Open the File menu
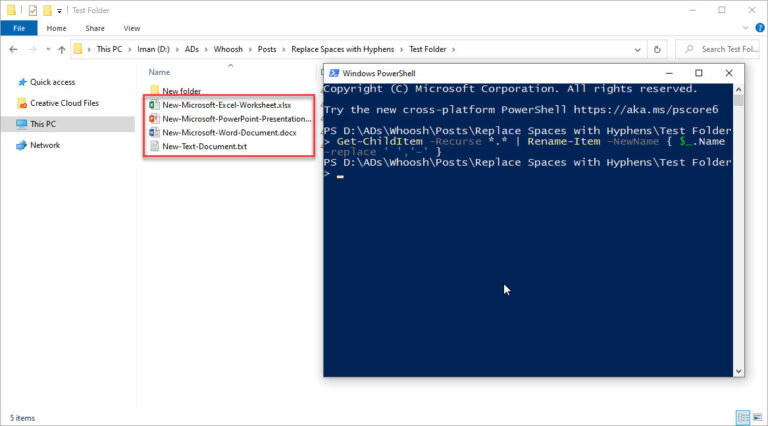The width and height of the screenshot is (768, 426). tap(18, 28)
